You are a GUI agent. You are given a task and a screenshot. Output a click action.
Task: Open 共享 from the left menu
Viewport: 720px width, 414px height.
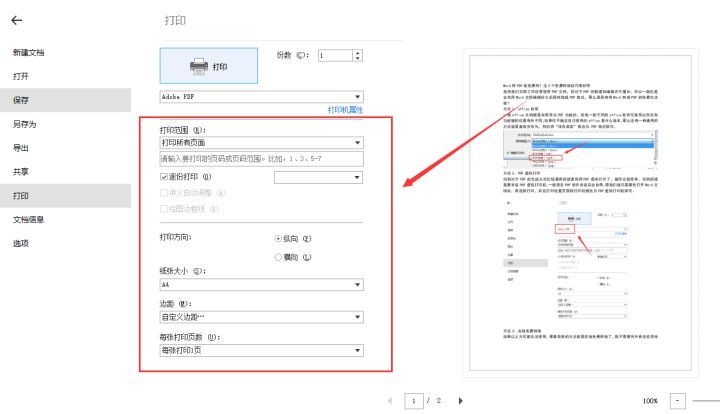tap(21, 172)
